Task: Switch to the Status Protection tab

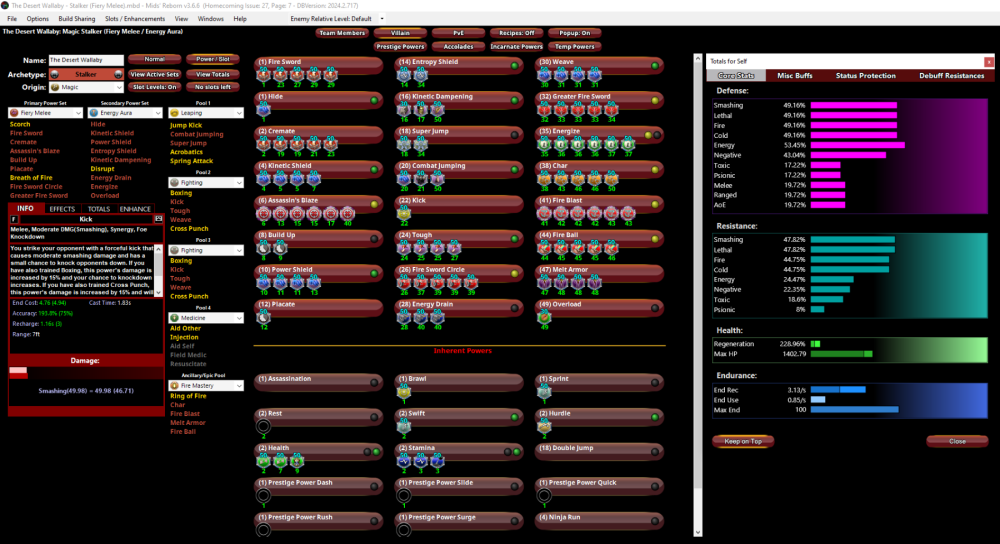Action: click(x=865, y=75)
